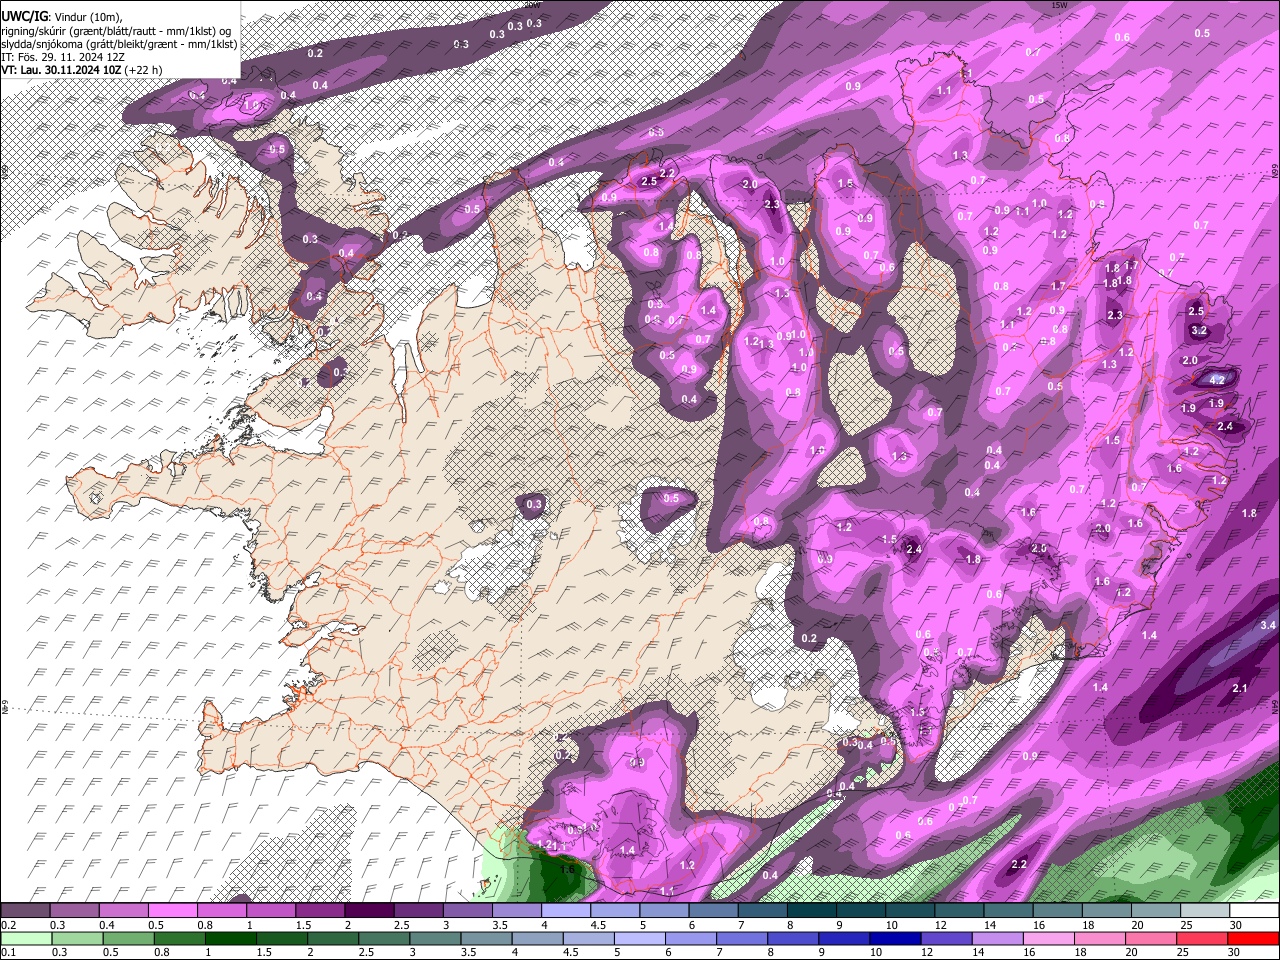This screenshot has height=960, width=1280.
Task: Click the "0.1" label under the lower legend row
Action: pyautogui.click(x=9, y=952)
